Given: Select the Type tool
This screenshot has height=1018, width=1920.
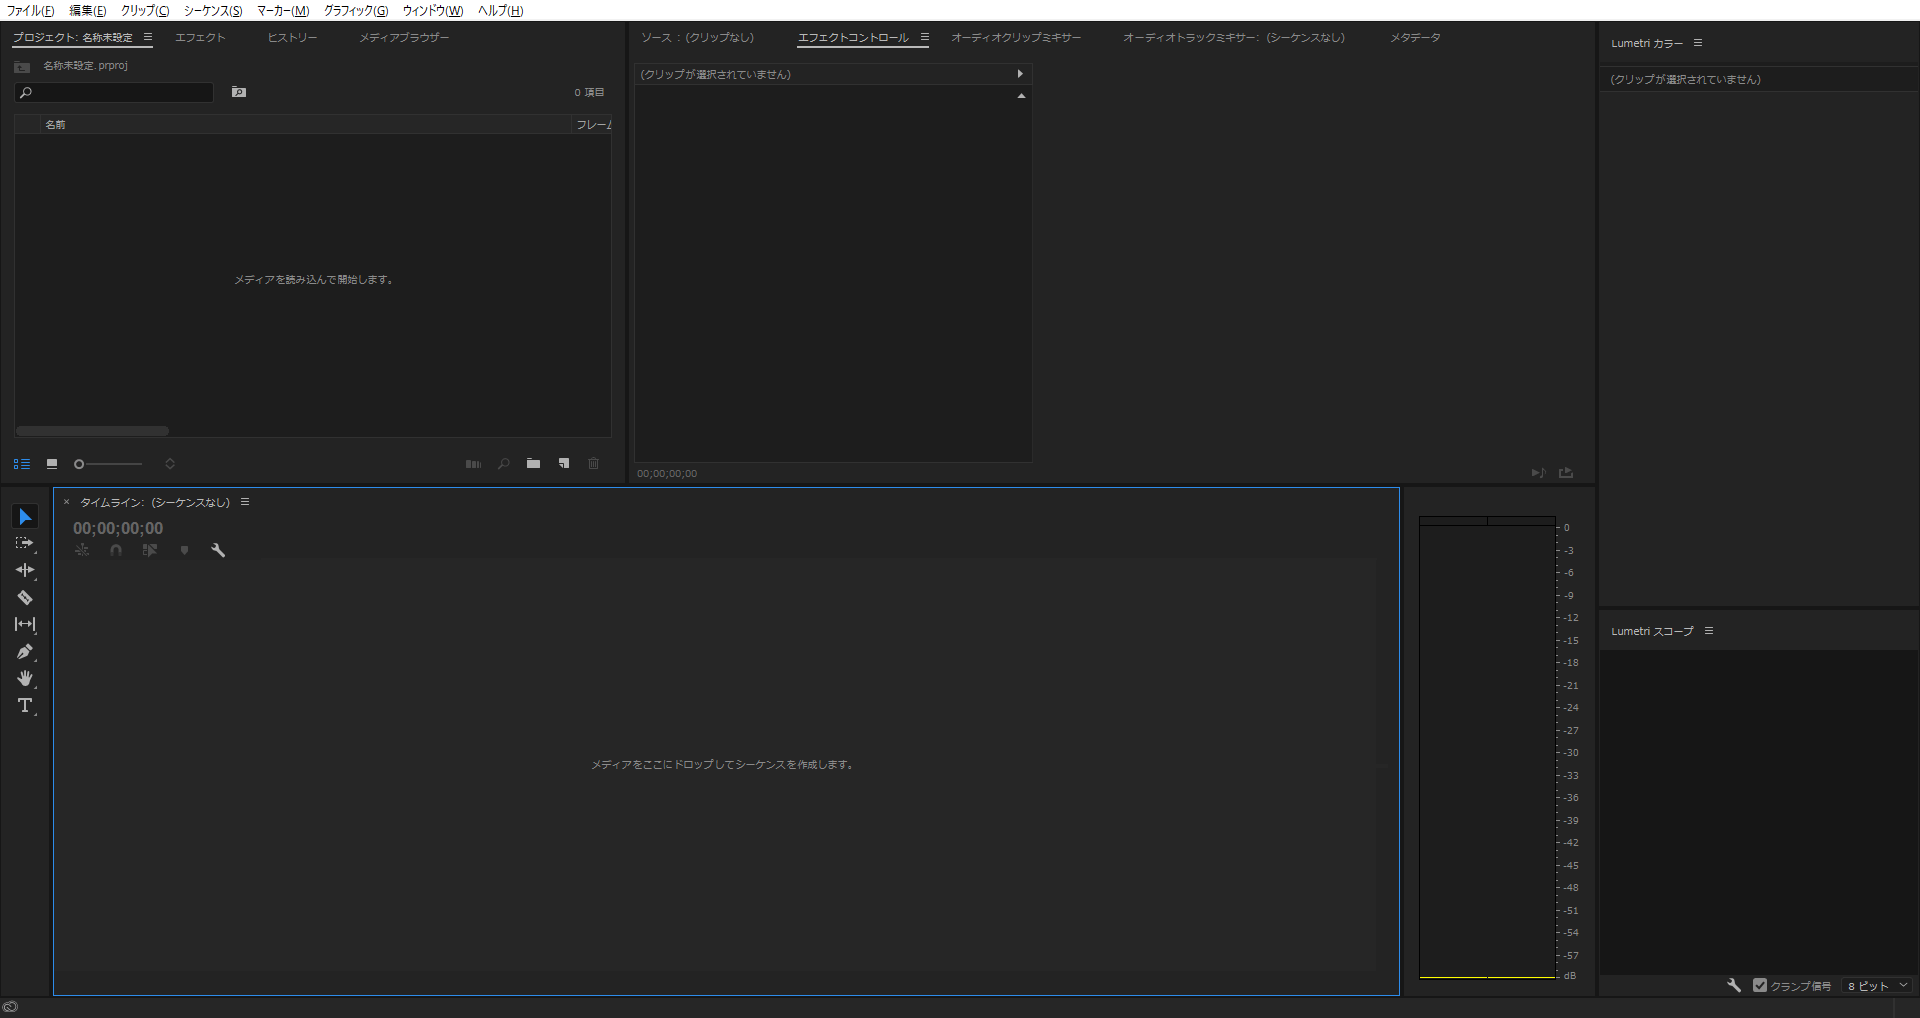Looking at the screenshot, I should (25, 705).
